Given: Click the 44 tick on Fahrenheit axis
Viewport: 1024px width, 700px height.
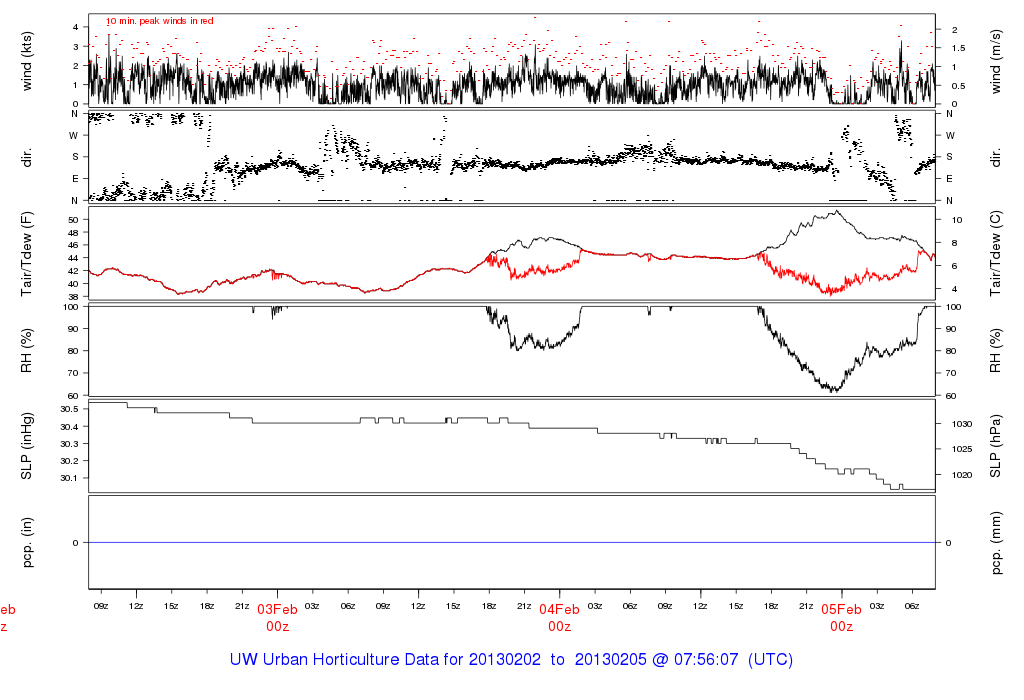Looking at the screenshot, I should 73,259.
